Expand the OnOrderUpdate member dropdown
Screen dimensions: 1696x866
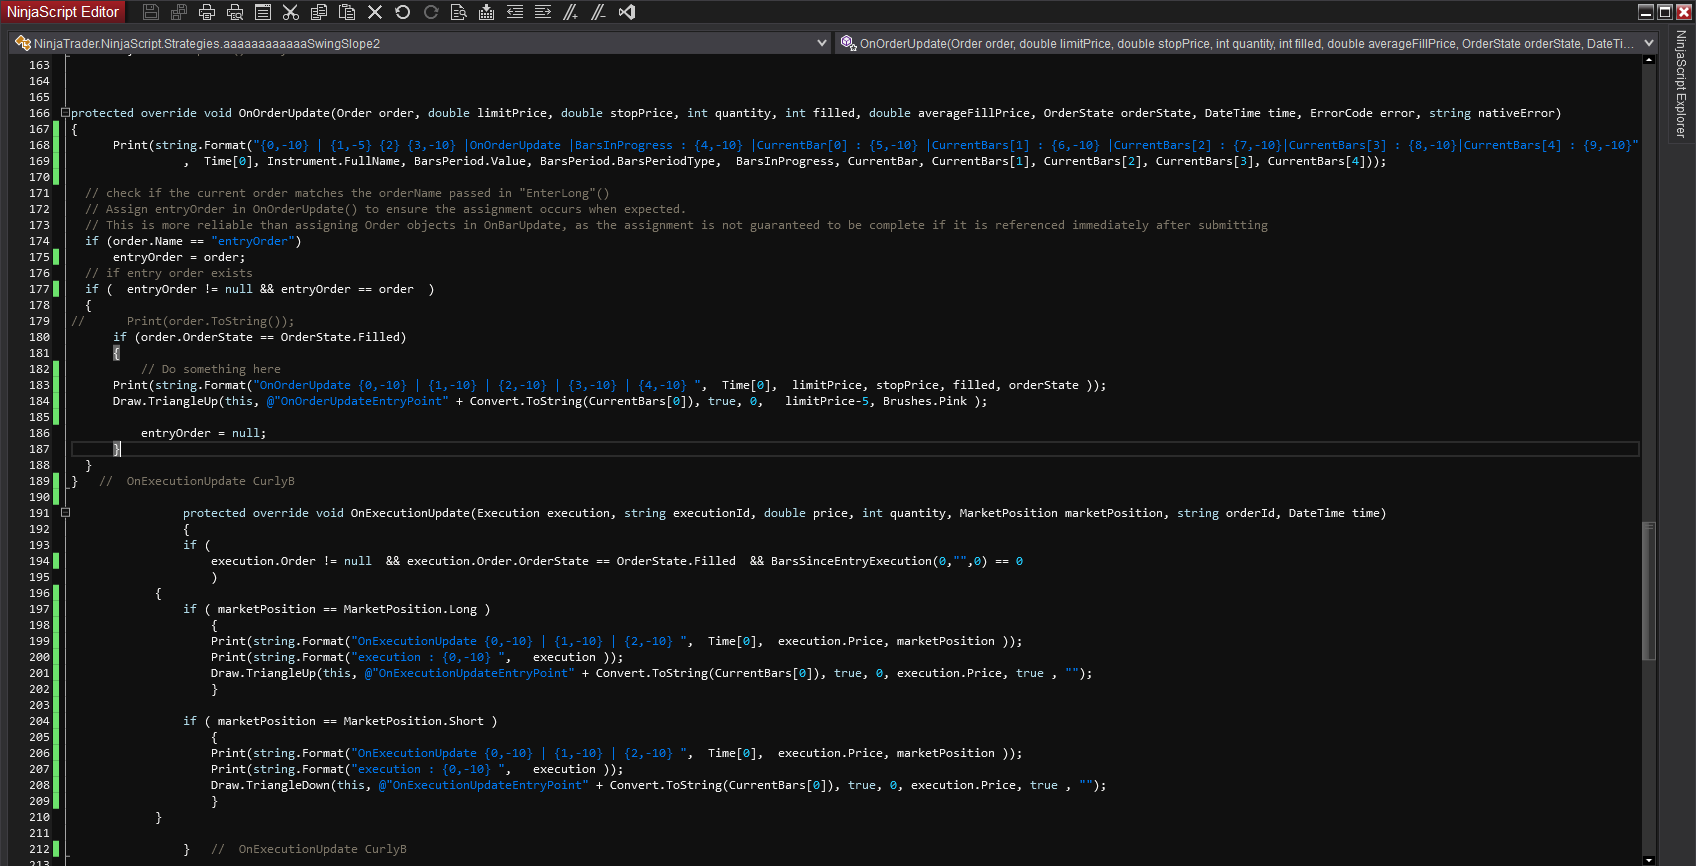(x=1649, y=43)
